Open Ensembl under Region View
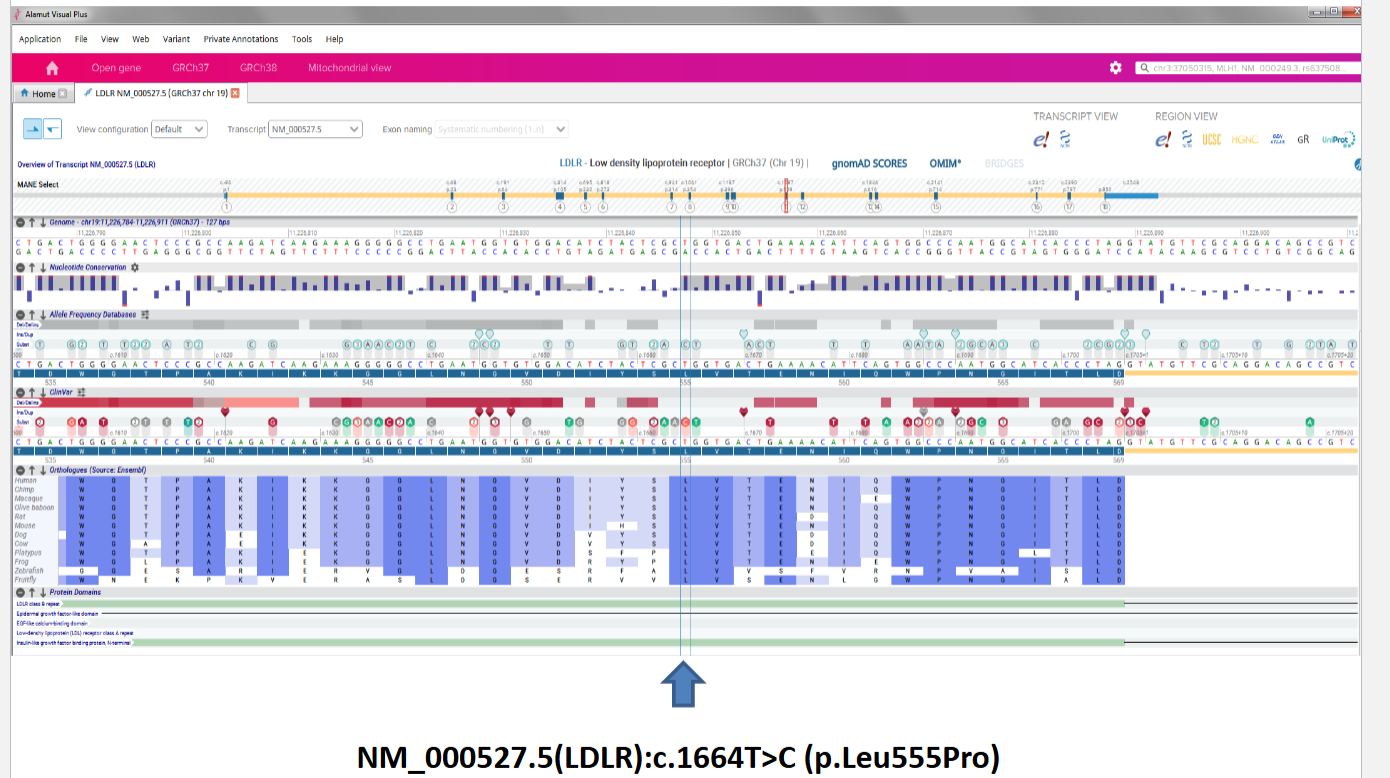The height and width of the screenshot is (778, 1390). 1163,140
